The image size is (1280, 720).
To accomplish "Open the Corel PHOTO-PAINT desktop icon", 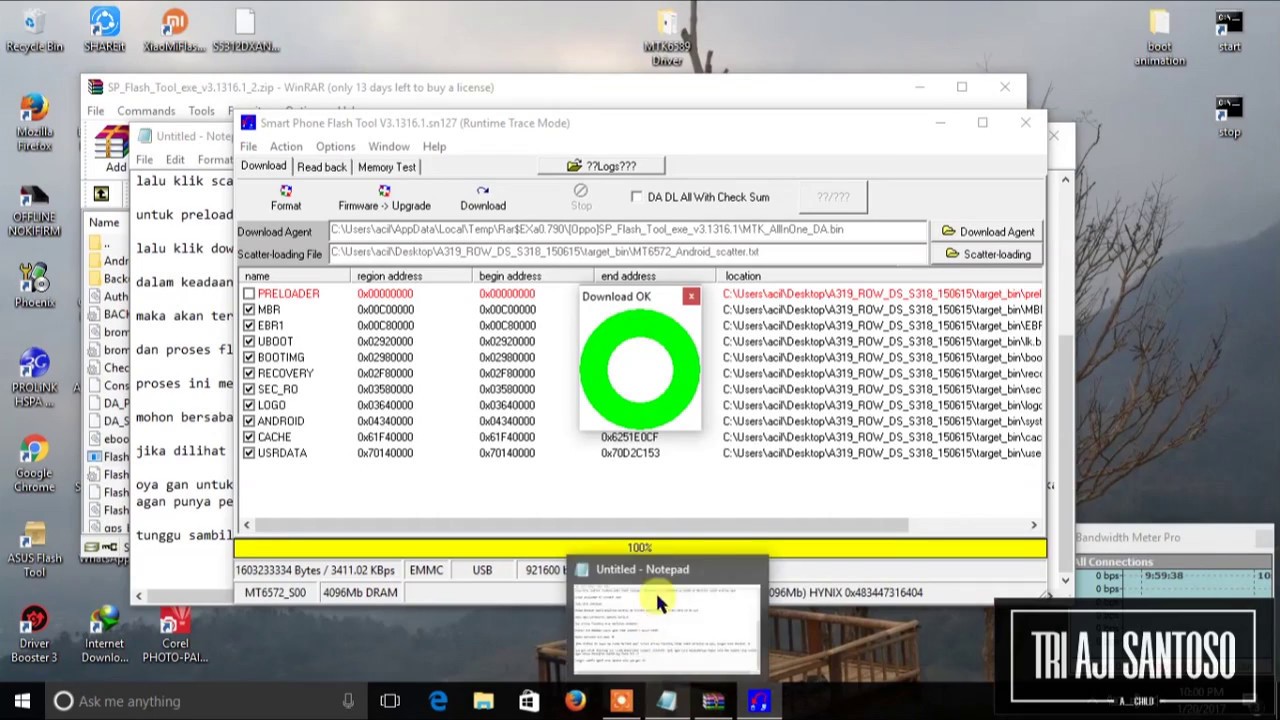I will [174, 634].
